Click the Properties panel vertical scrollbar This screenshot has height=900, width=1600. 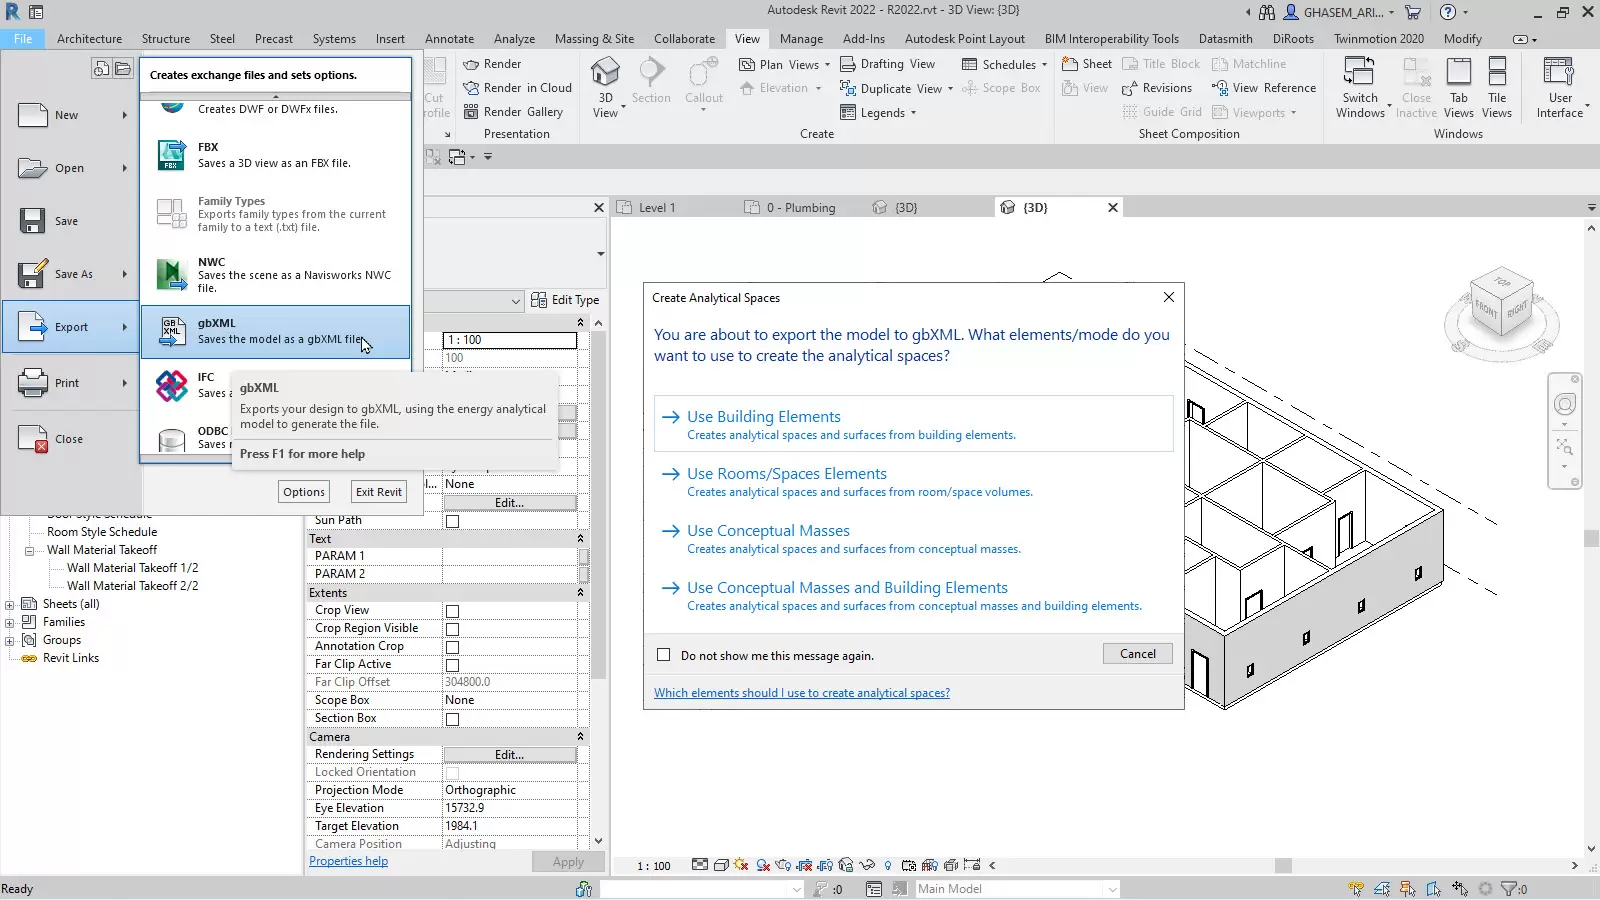[x=598, y=500]
